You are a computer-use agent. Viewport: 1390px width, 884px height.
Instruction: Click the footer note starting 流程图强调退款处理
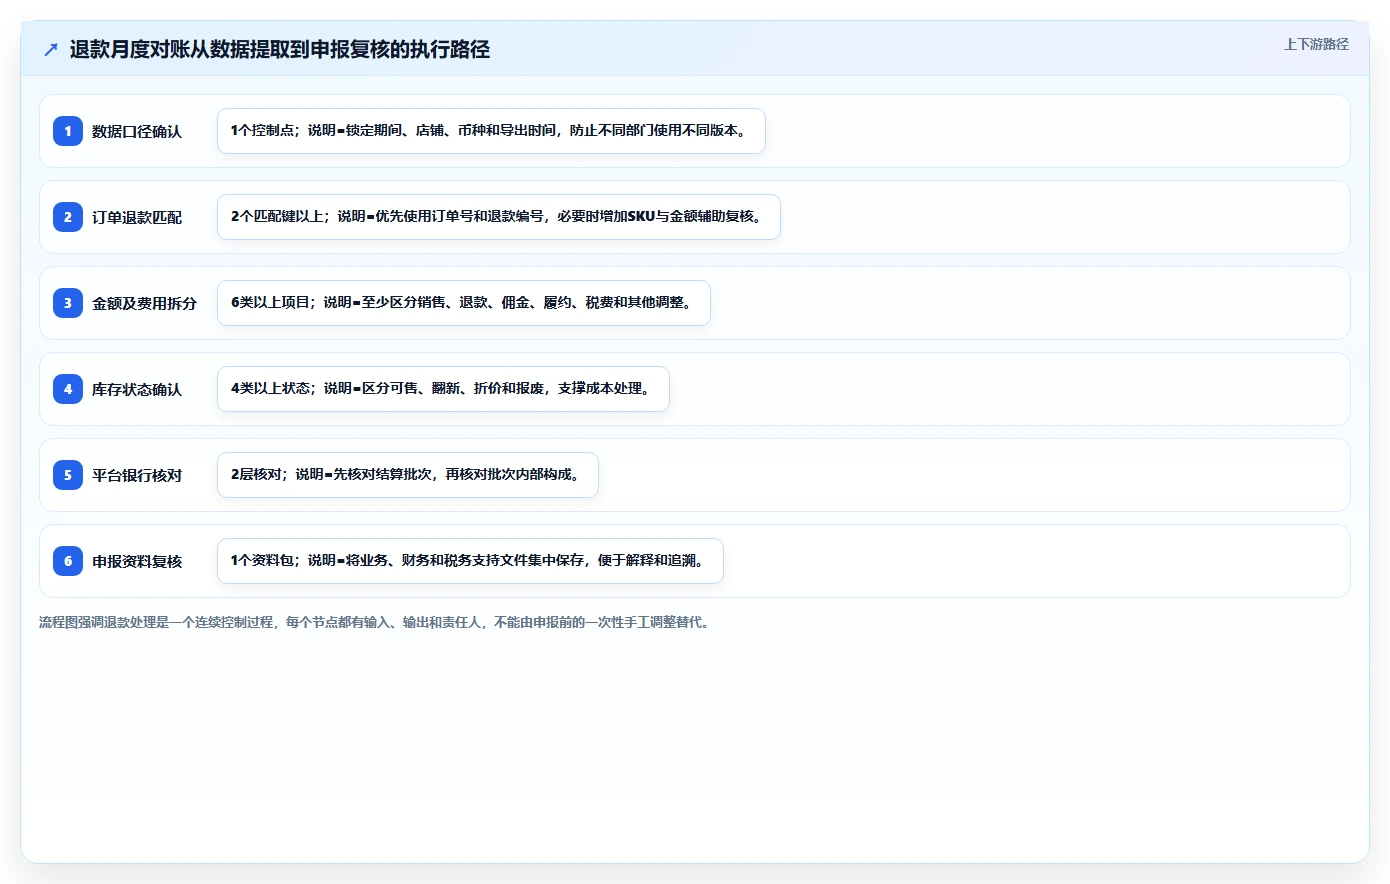coord(375,622)
